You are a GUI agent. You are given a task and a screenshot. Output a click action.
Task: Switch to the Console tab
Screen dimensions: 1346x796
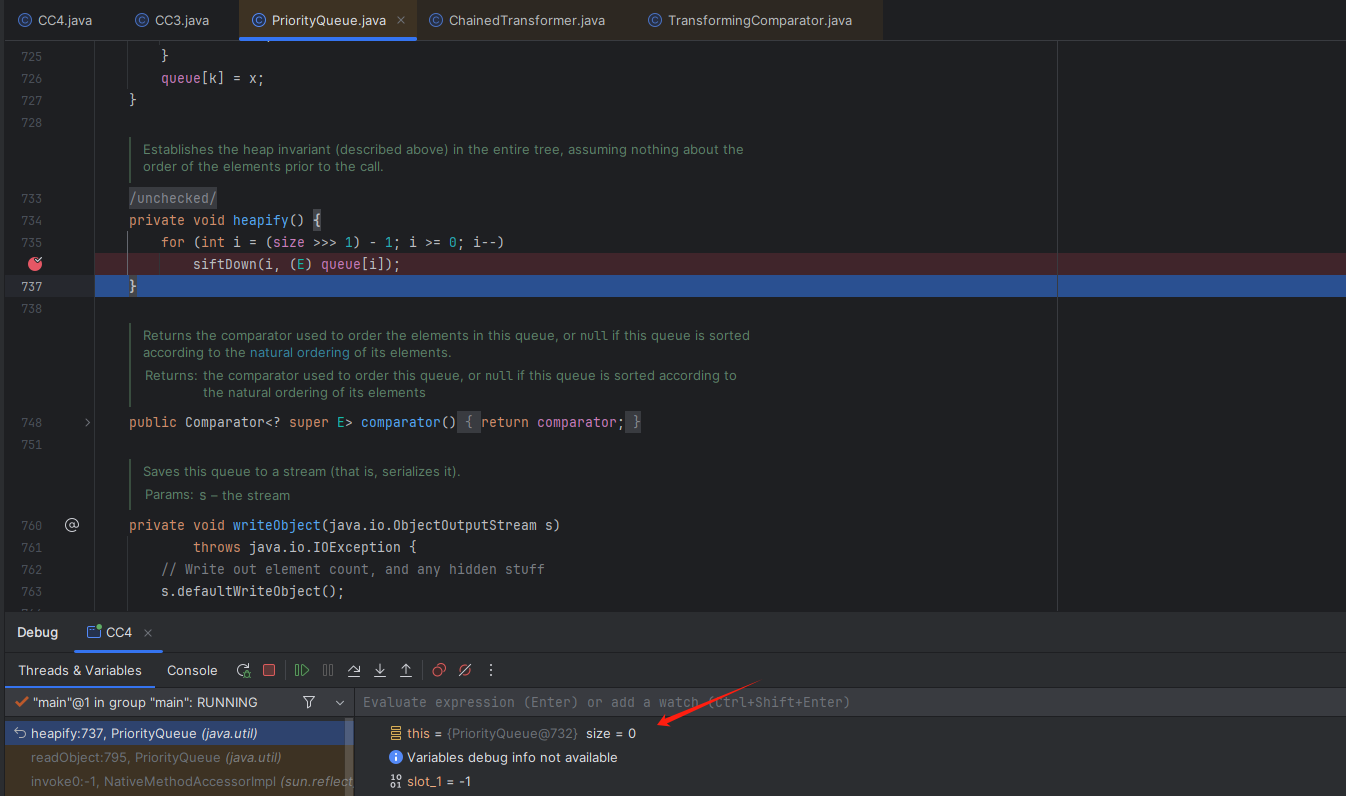point(192,670)
